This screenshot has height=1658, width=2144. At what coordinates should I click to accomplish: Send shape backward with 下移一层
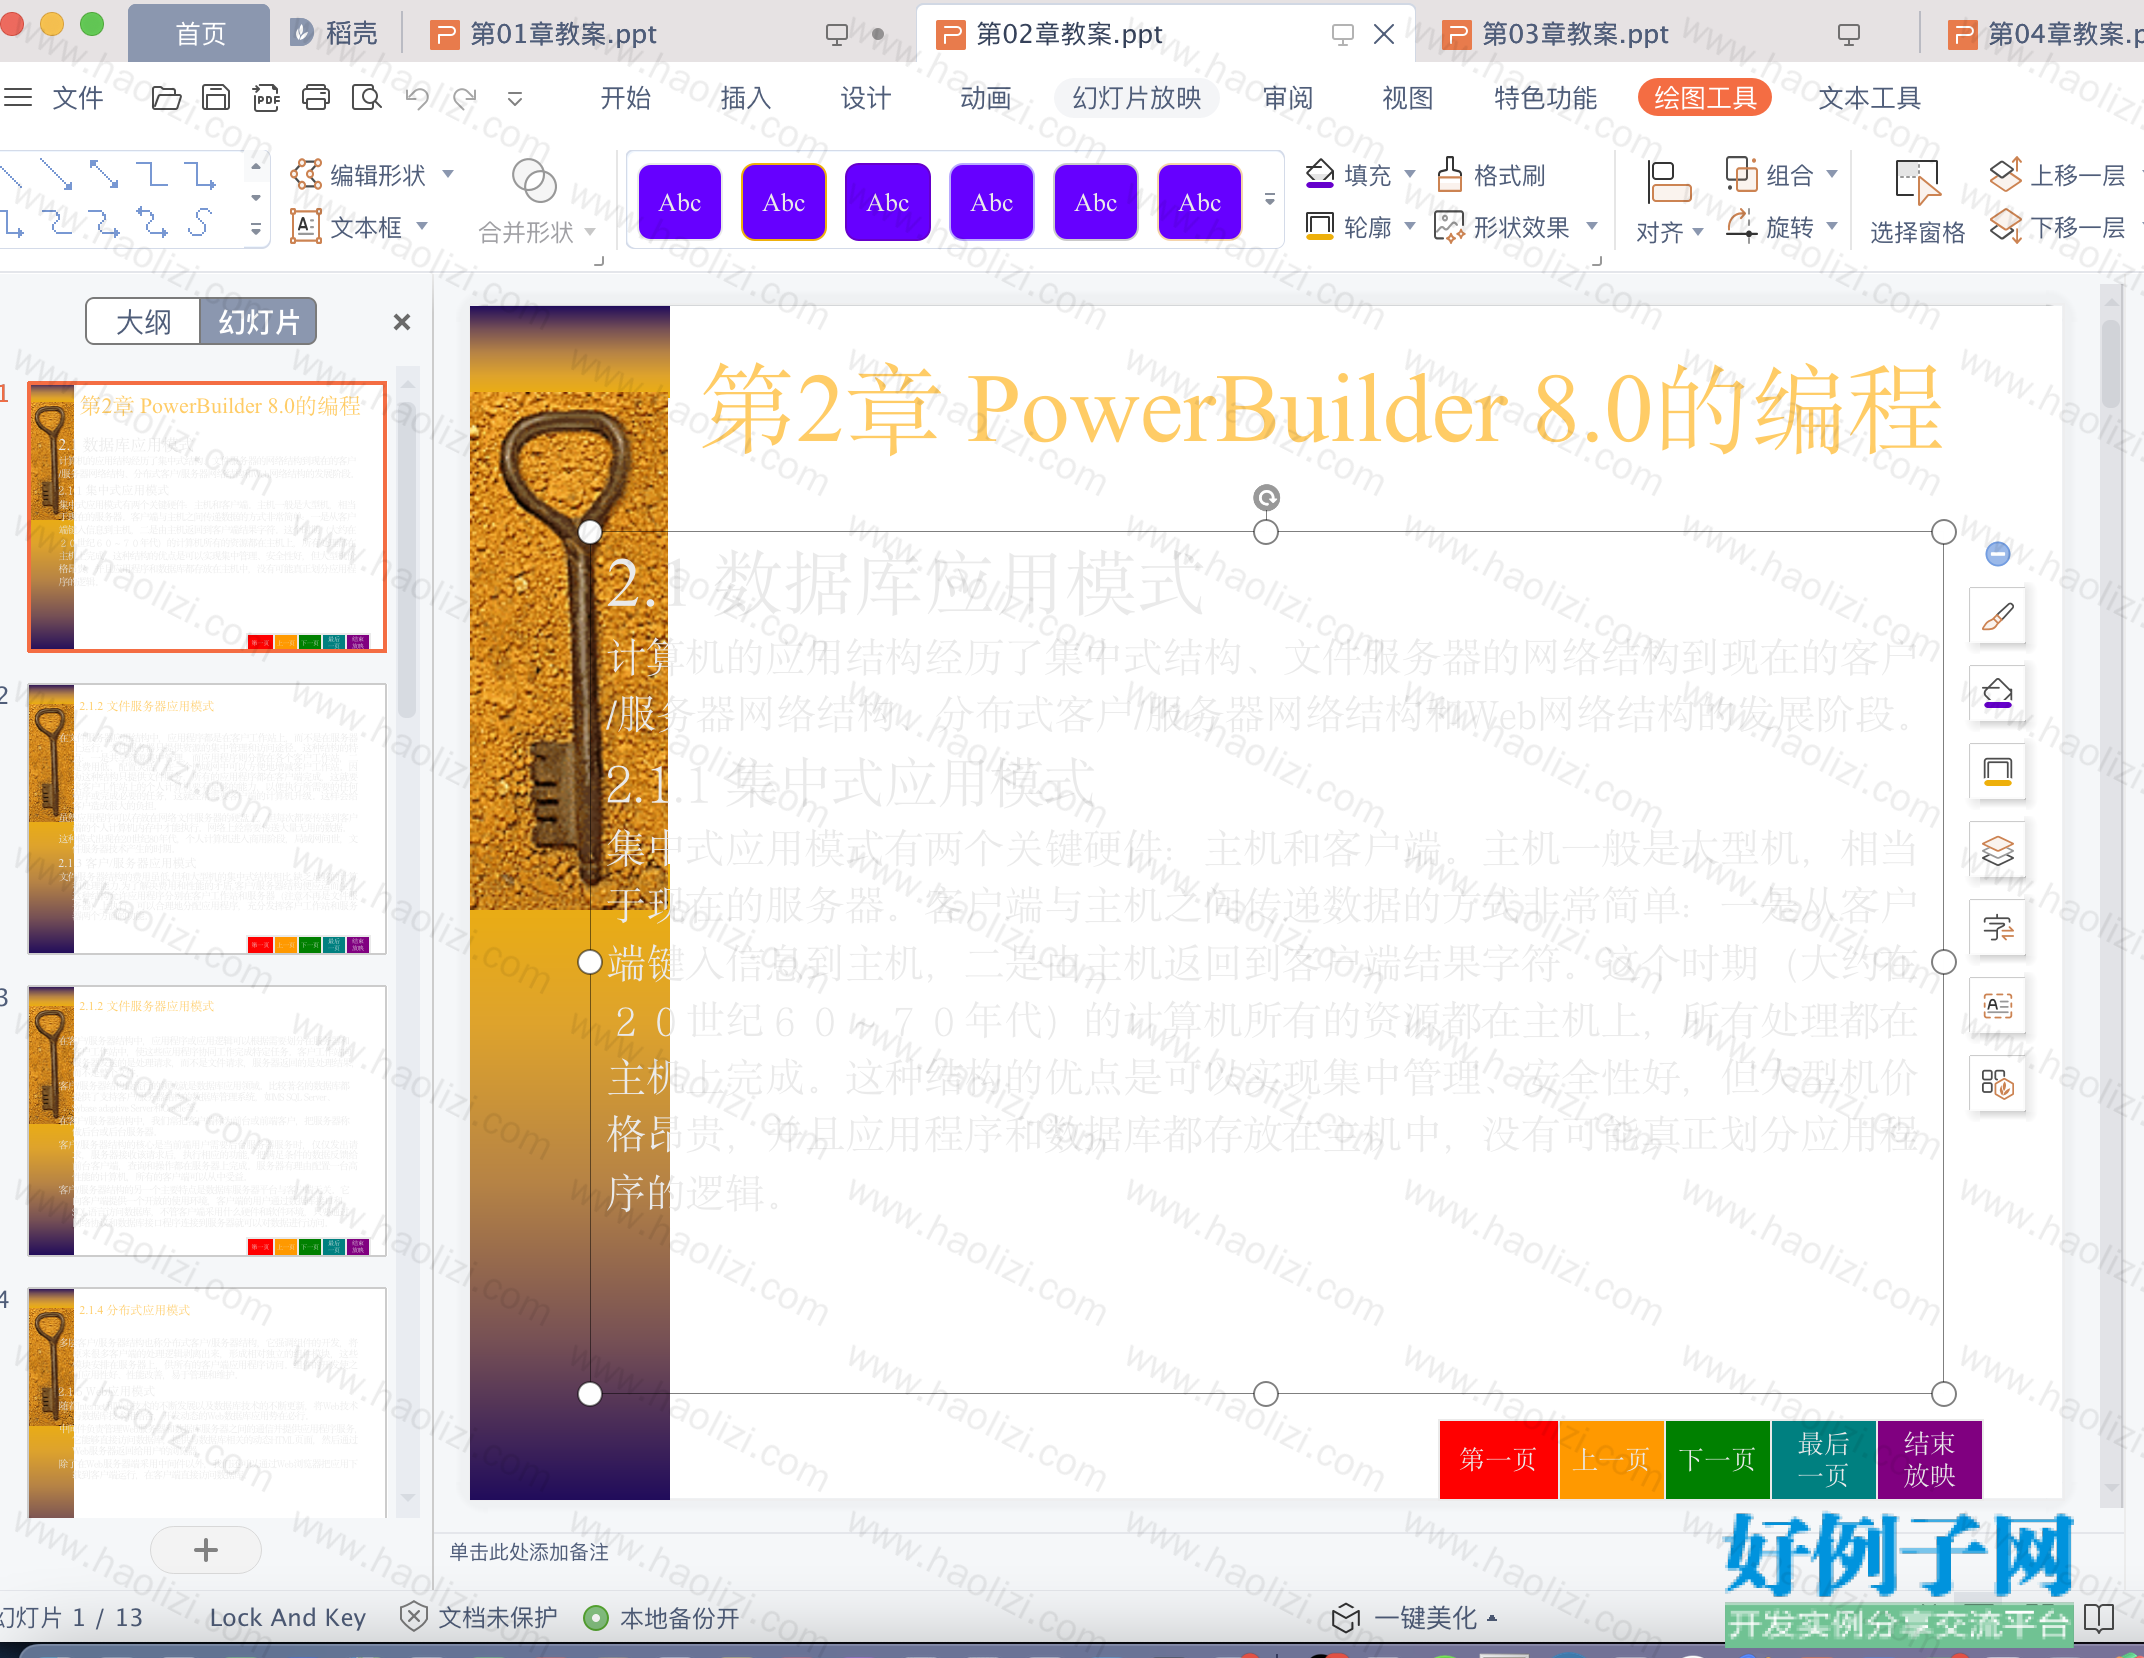(x=2058, y=228)
